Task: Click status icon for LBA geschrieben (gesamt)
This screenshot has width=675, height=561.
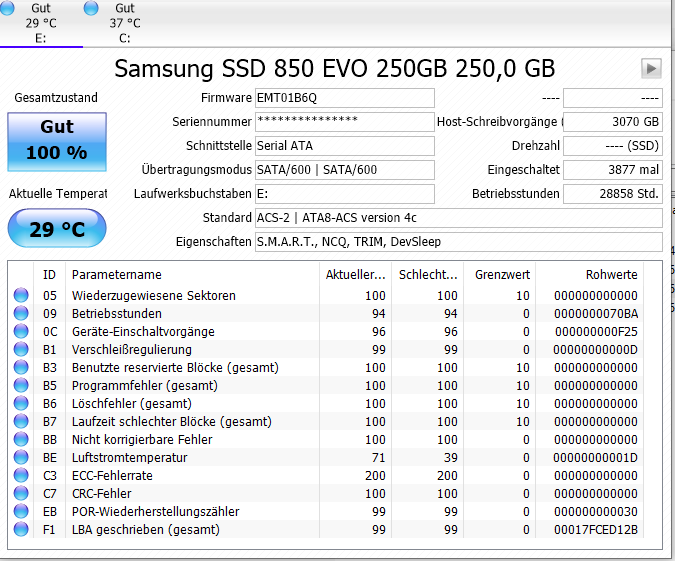Action: coord(21,530)
